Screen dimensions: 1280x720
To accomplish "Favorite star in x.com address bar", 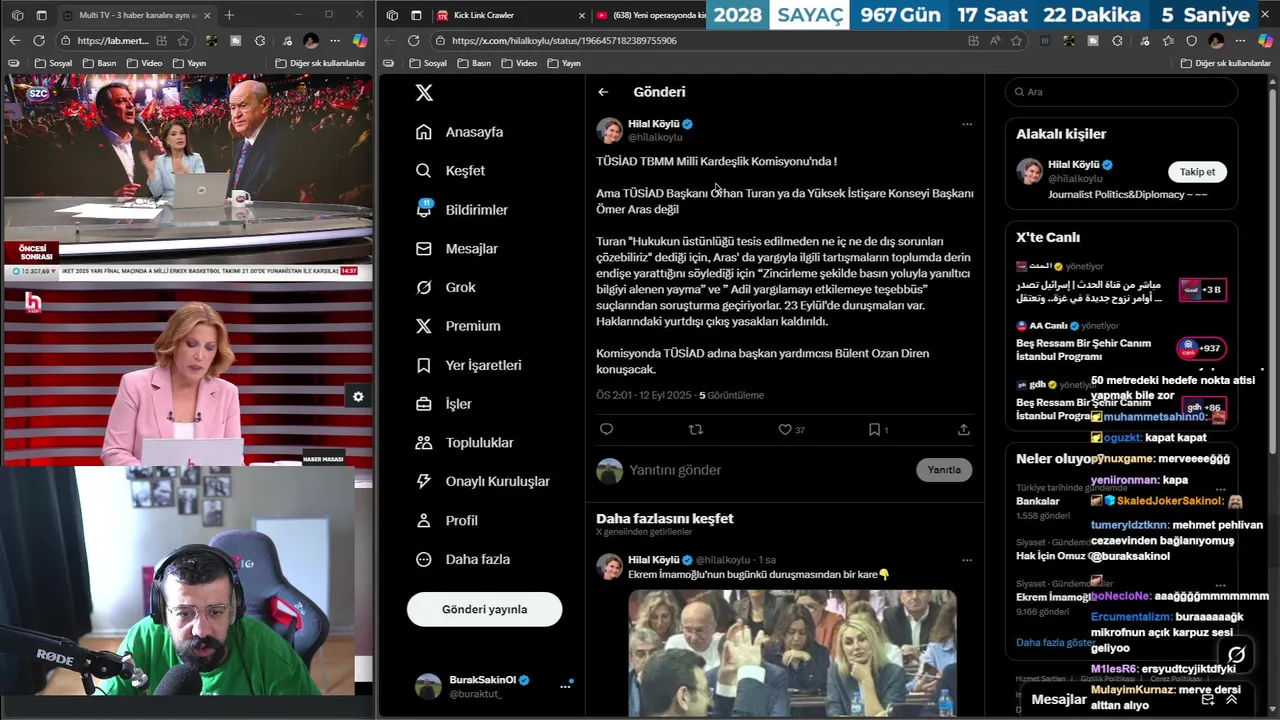I will click(1016, 41).
